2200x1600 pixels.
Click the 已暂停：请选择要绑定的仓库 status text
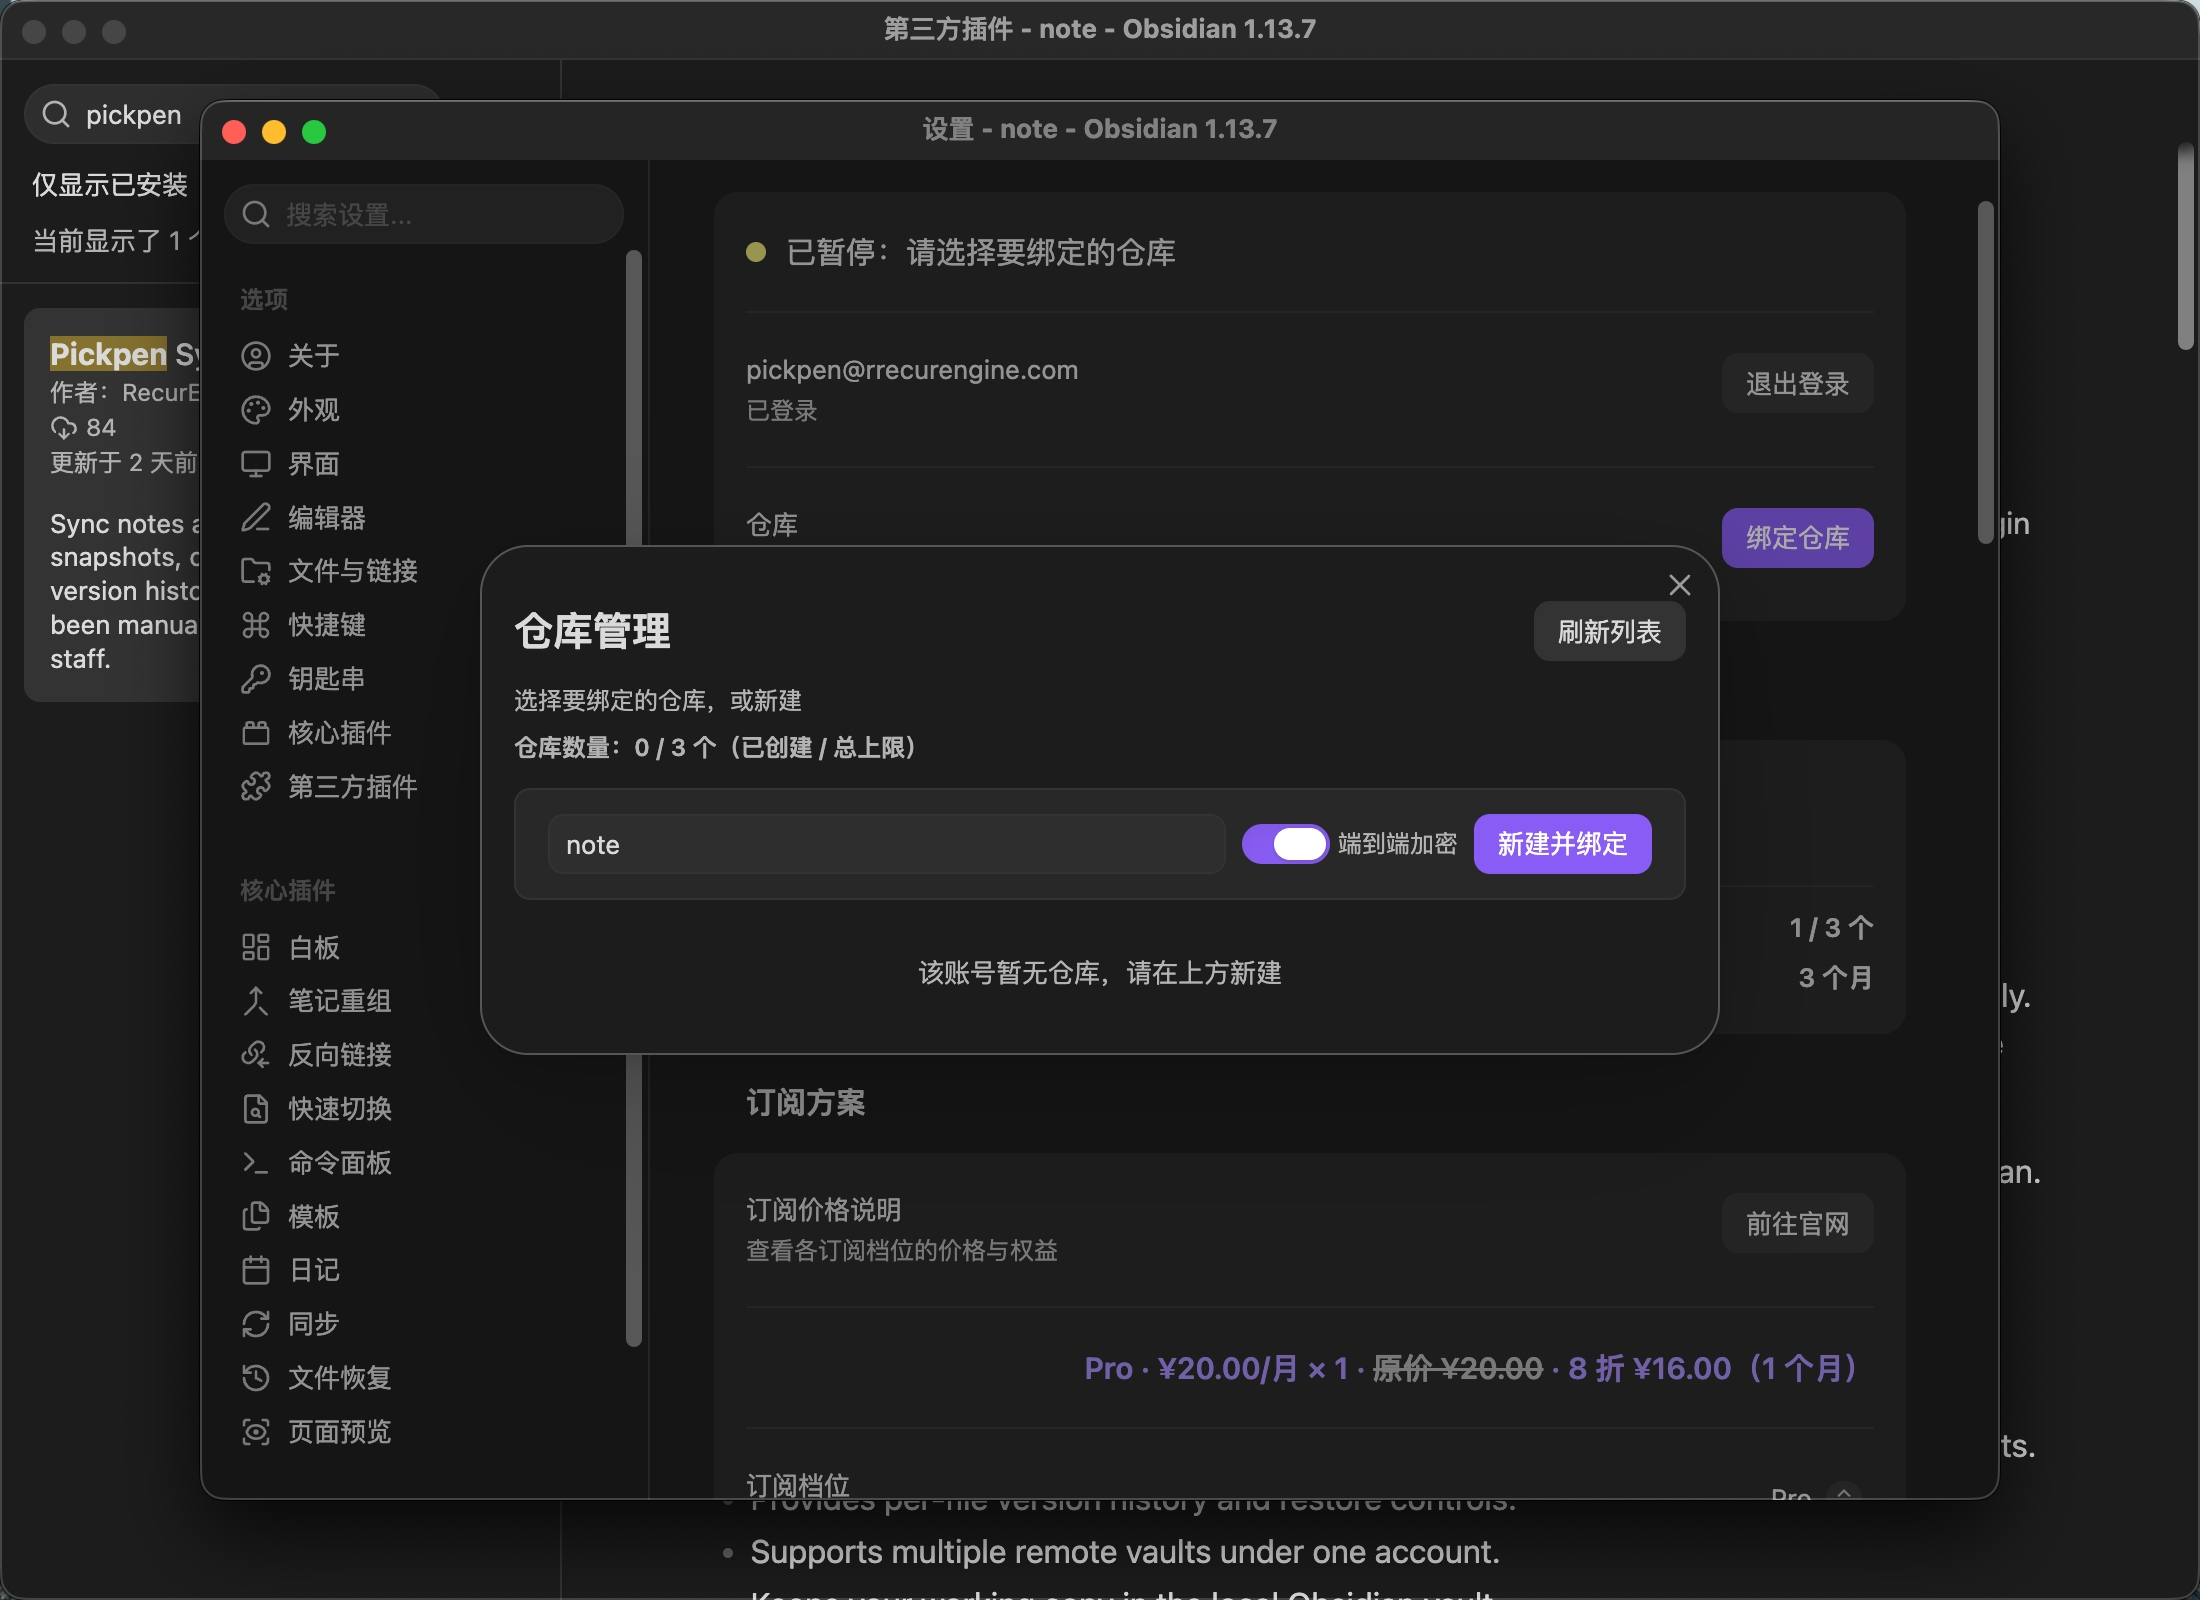coord(980,252)
